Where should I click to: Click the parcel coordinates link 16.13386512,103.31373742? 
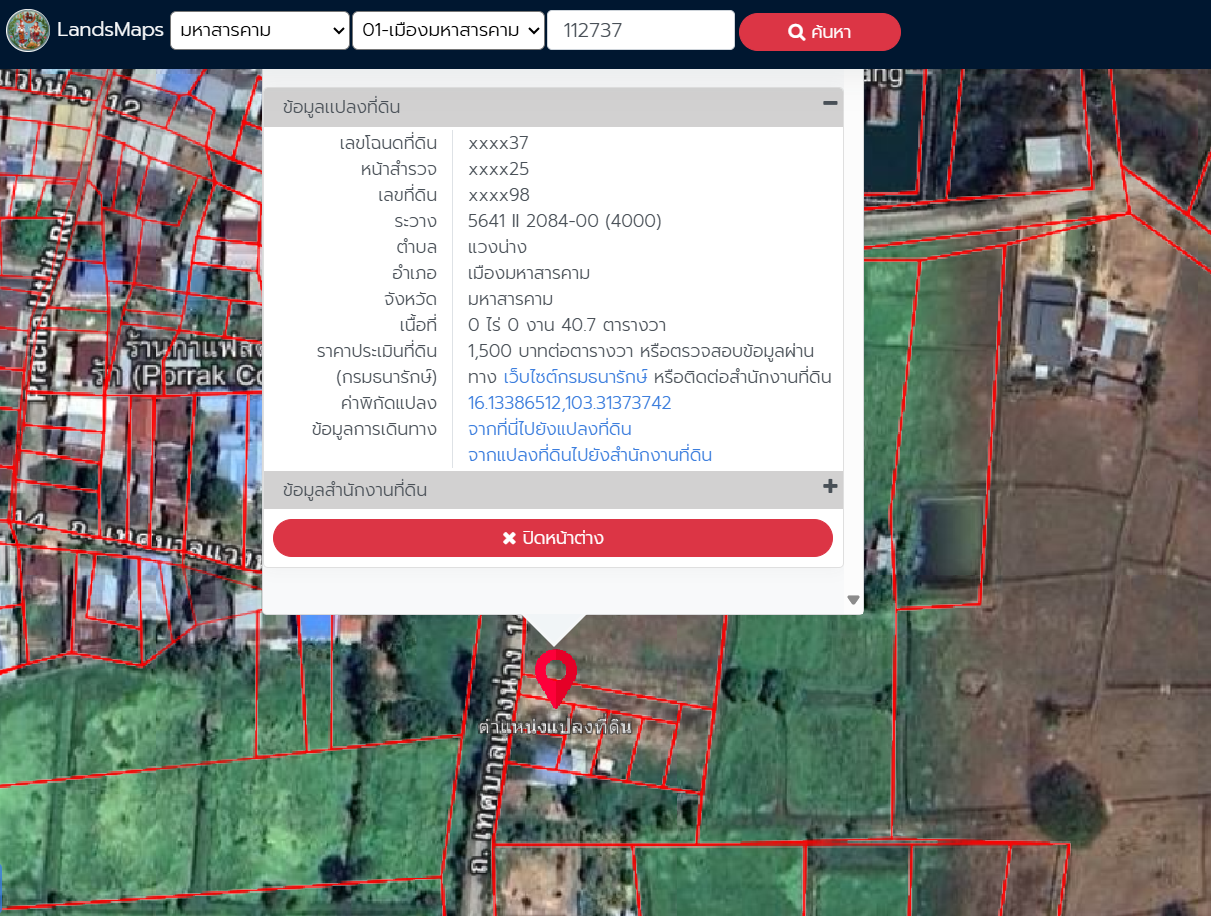coord(569,403)
